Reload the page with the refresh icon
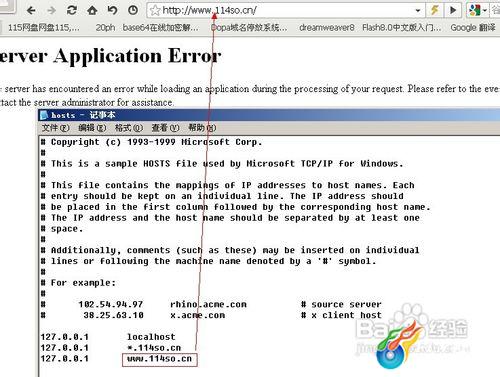 pos(72,11)
